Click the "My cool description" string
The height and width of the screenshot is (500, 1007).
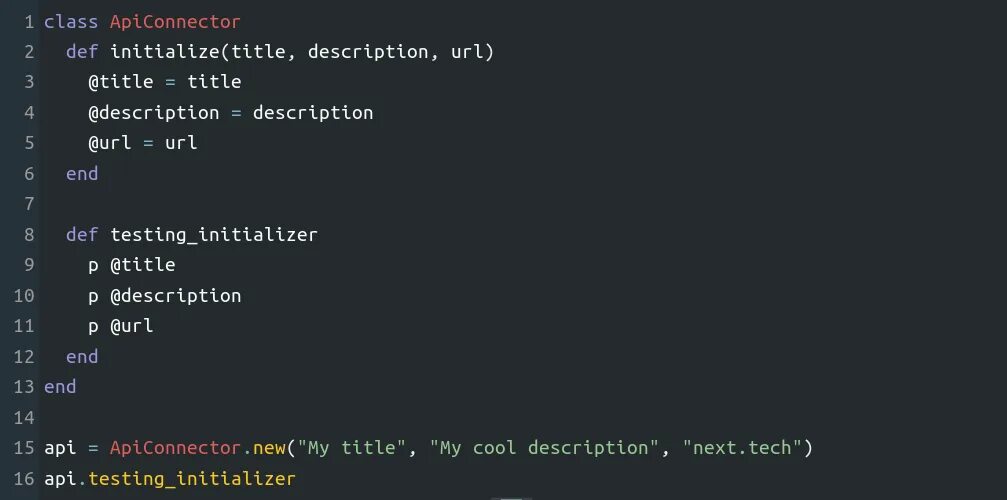[544, 448]
